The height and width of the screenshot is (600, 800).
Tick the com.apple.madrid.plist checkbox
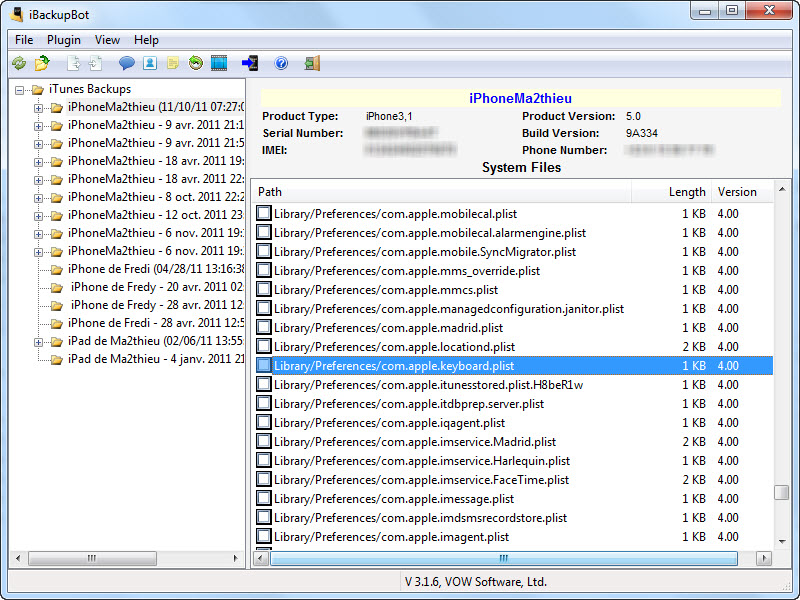click(x=264, y=328)
